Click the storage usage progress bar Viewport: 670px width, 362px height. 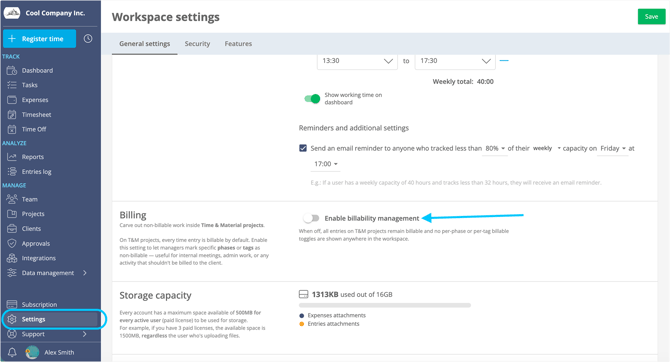[x=385, y=305]
